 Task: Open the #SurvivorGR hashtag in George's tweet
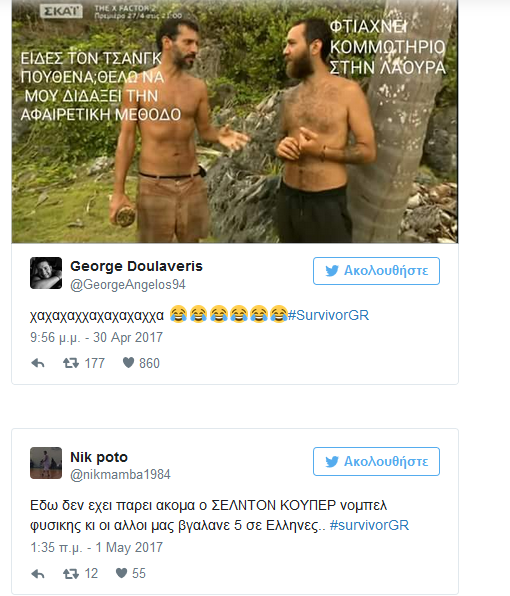pos(328,315)
